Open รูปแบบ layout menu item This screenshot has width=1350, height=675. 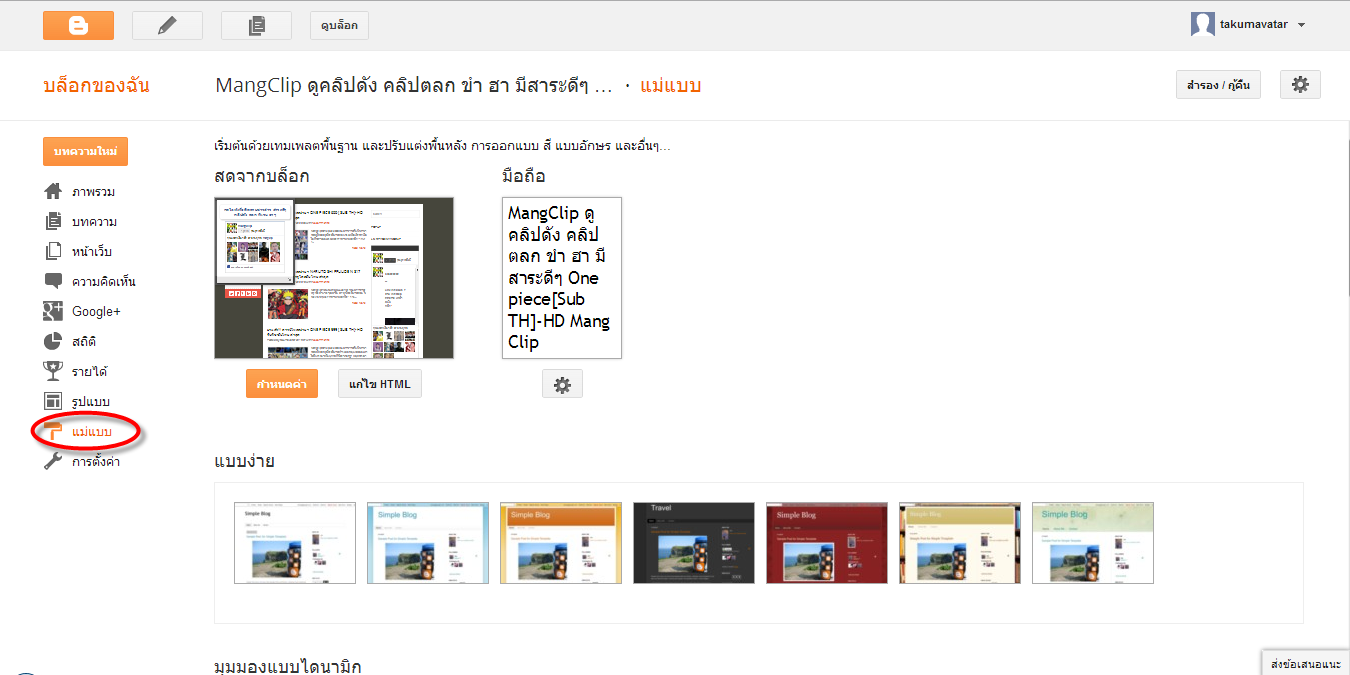tap(91, 401)
